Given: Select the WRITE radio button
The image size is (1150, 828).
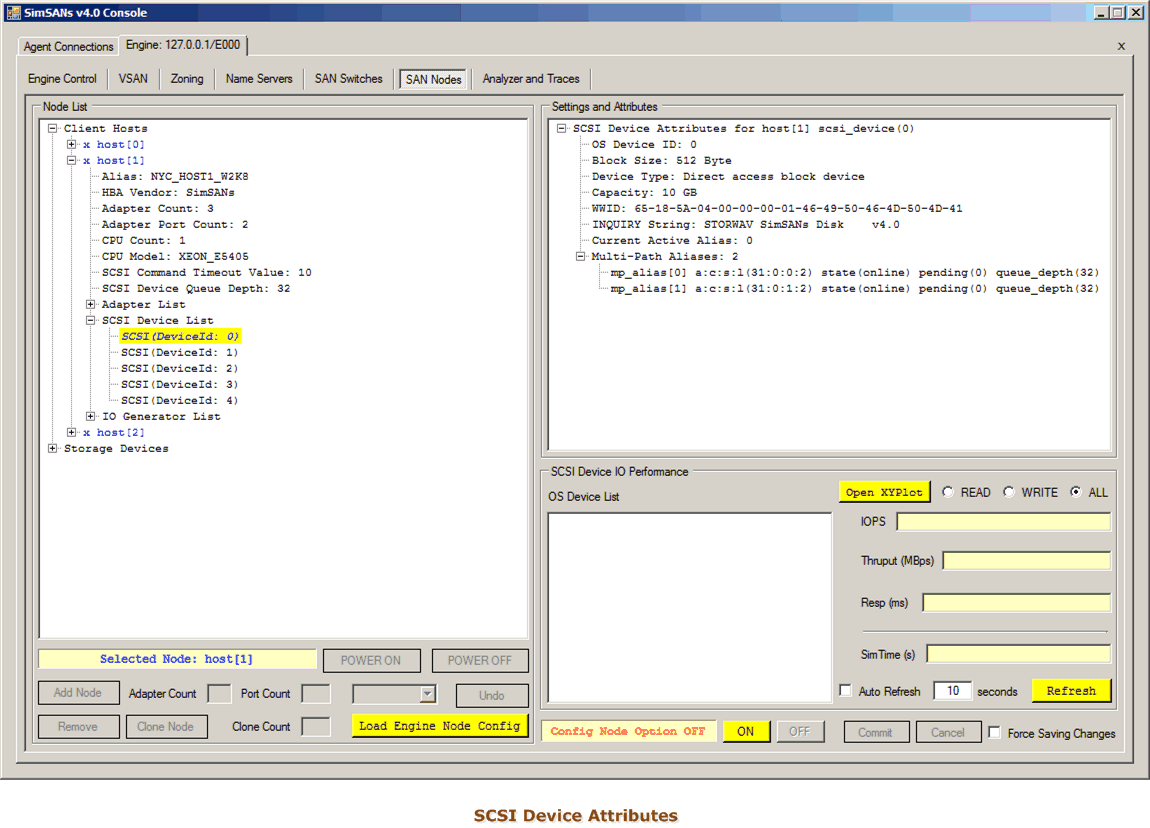Looking at the screenshot, I should [1009, 492].
